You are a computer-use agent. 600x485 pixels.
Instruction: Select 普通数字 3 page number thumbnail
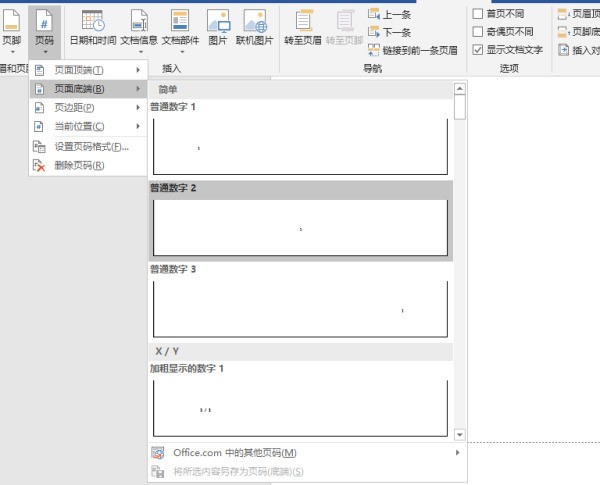pyautogui.click(x=300, y=308)
